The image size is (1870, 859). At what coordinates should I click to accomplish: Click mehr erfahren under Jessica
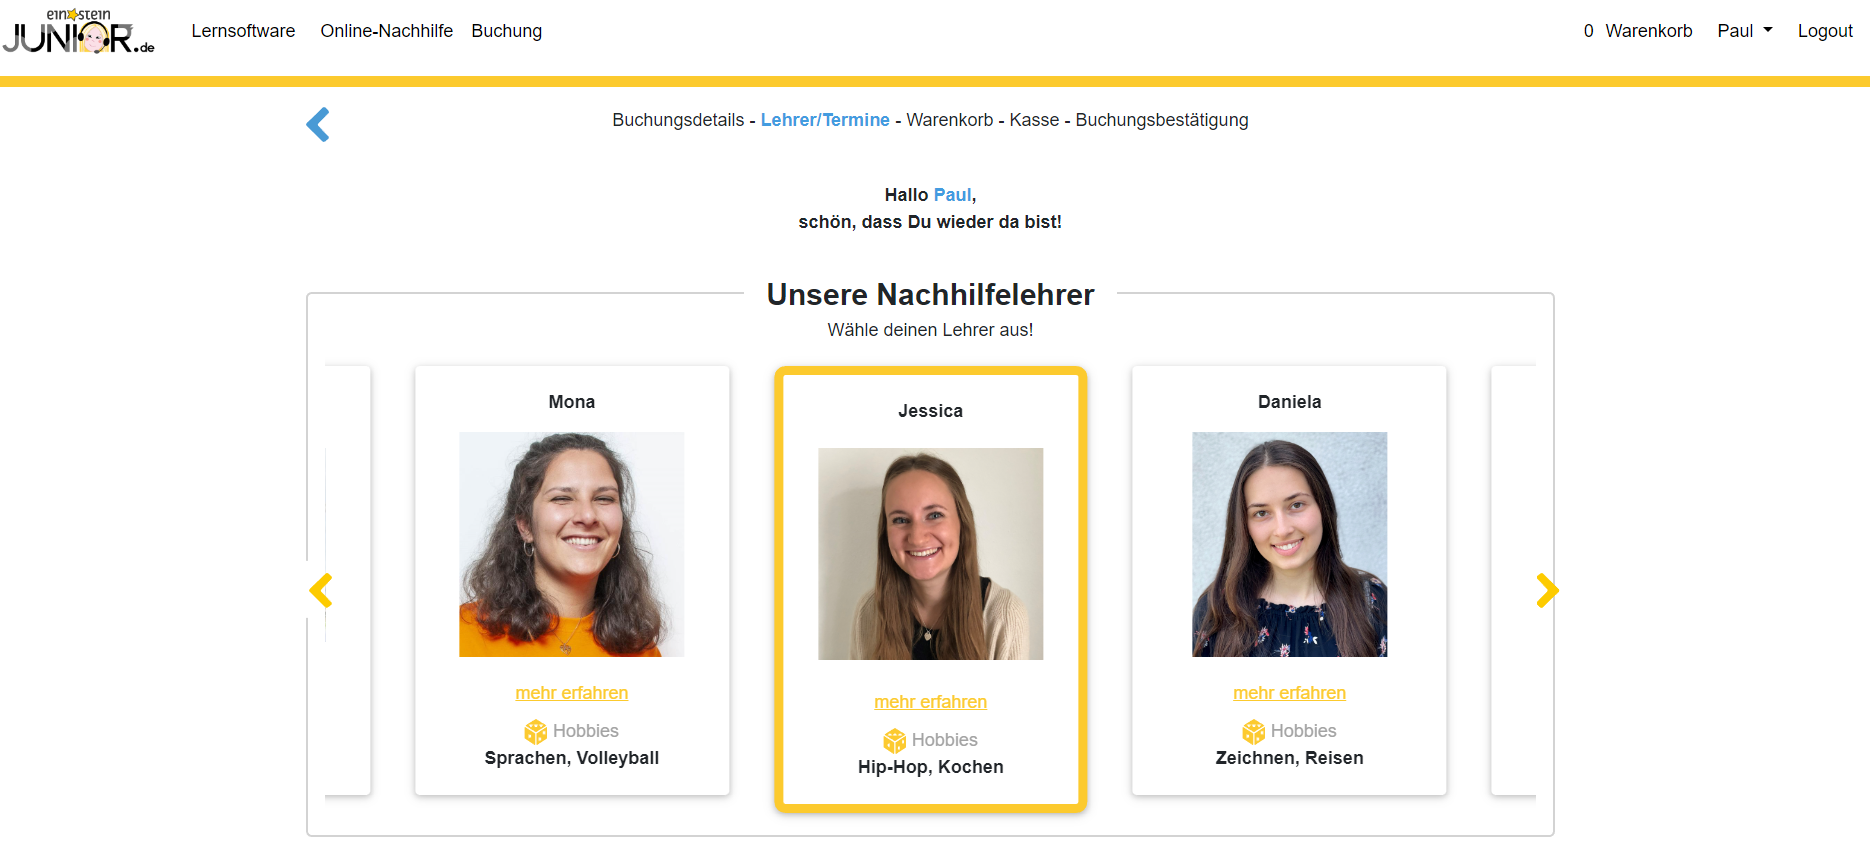(931, 702)
